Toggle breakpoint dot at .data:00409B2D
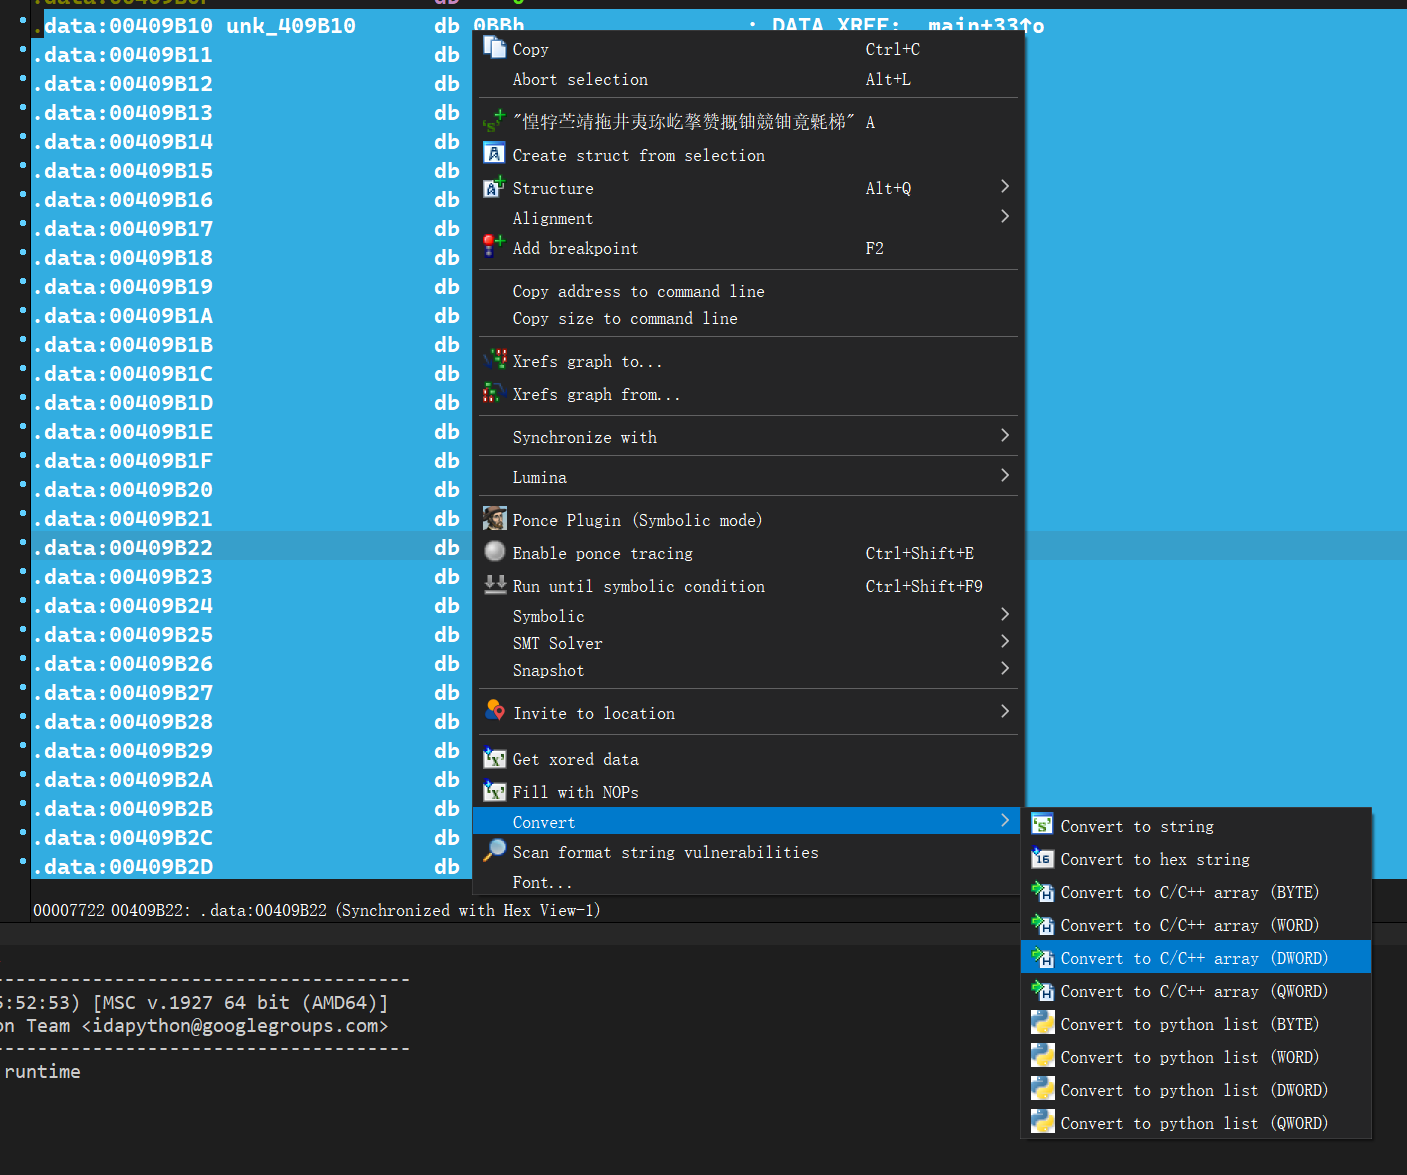Image resolution: width=1407 pixels, height=1175 pixels. [23, 860]
